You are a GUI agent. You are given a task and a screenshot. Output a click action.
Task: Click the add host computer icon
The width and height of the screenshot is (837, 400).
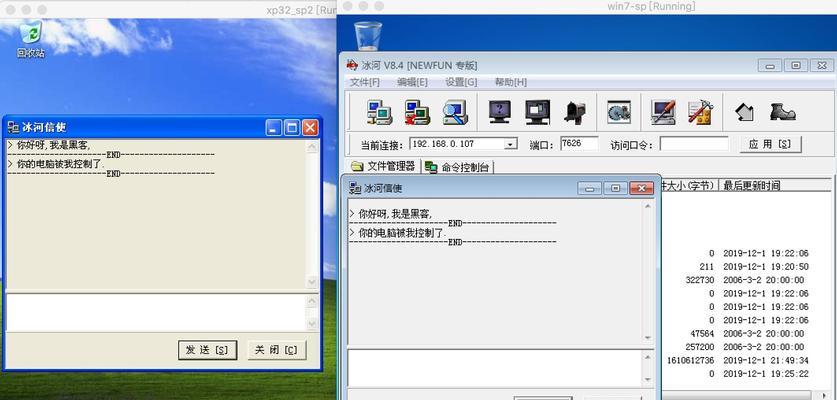379,112
